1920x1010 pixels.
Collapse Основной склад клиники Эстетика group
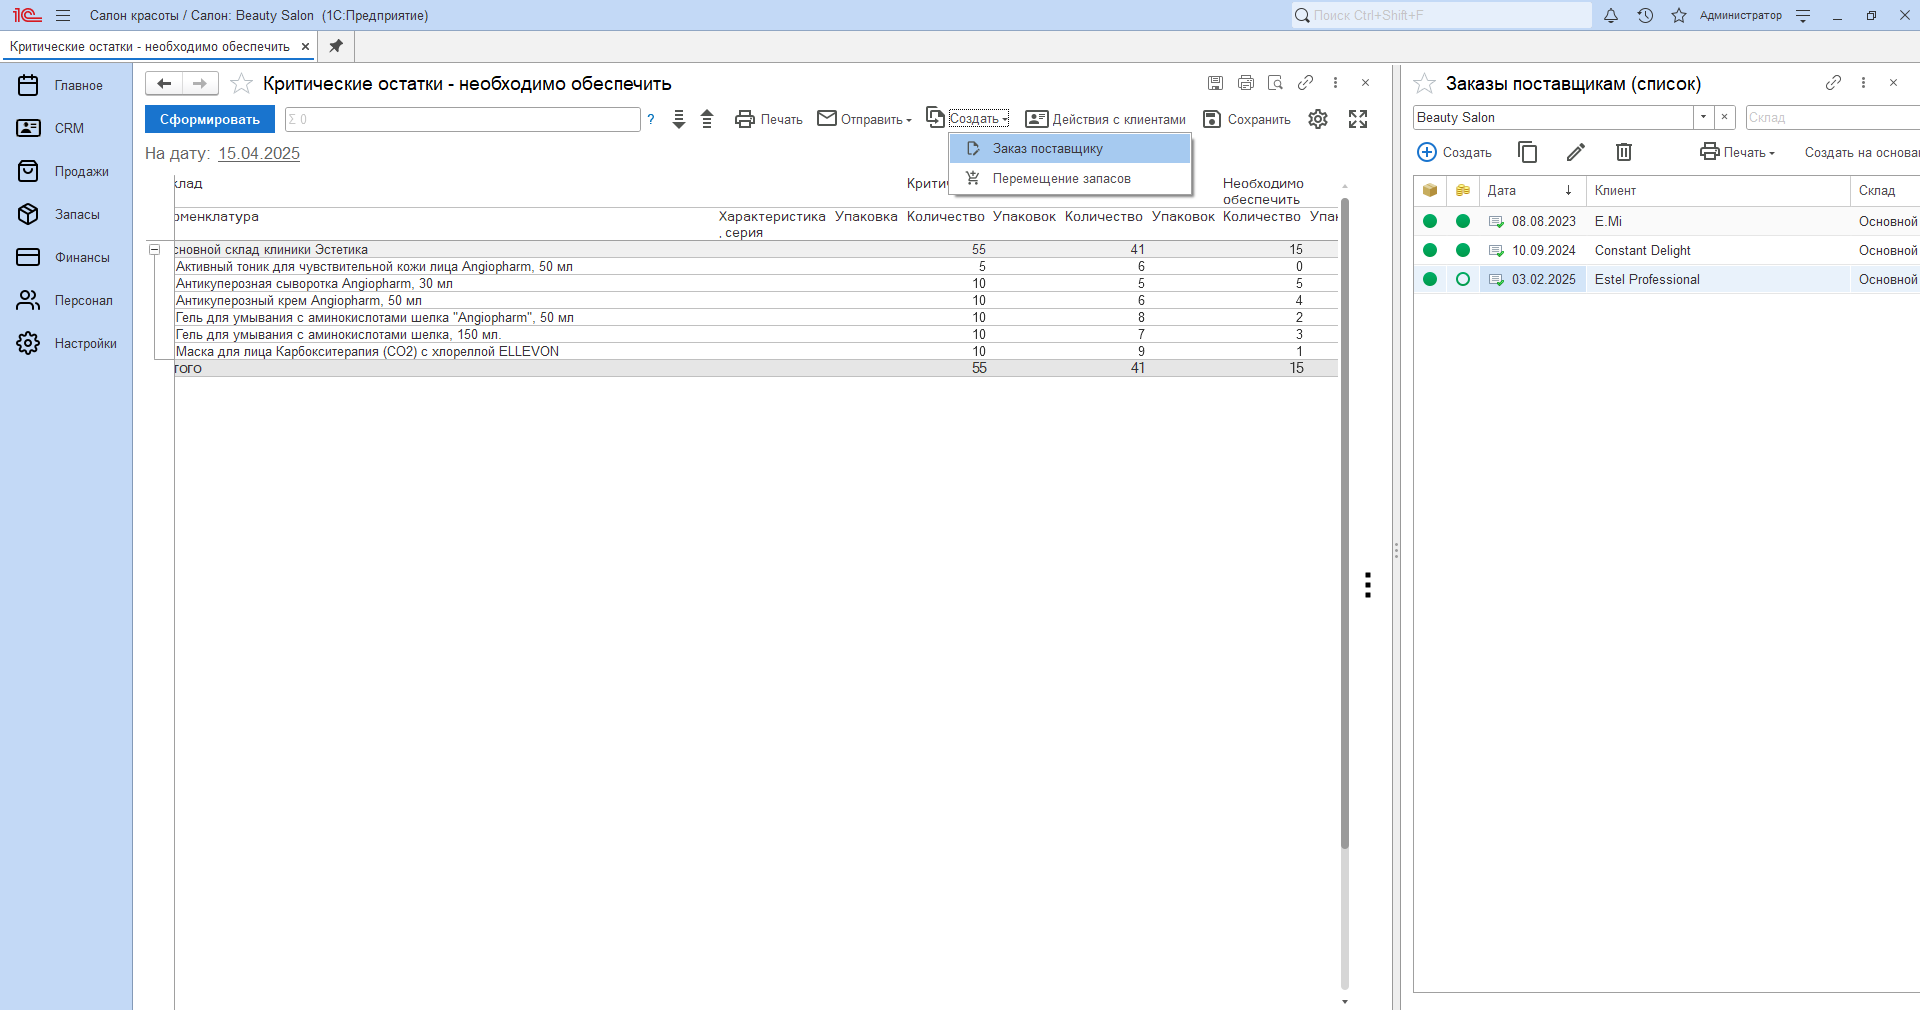coord(154,249)
